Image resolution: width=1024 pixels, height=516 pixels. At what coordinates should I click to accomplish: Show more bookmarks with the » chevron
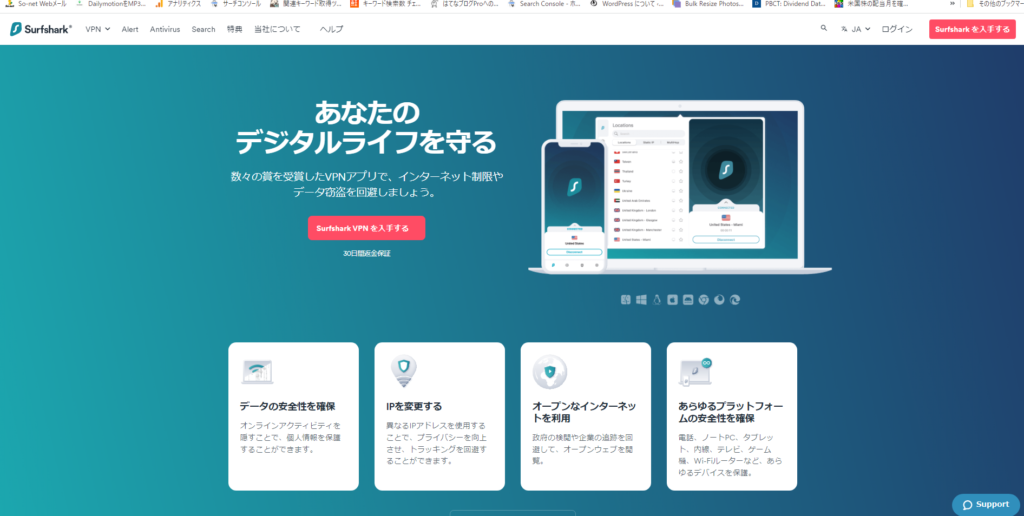[952, 4]
